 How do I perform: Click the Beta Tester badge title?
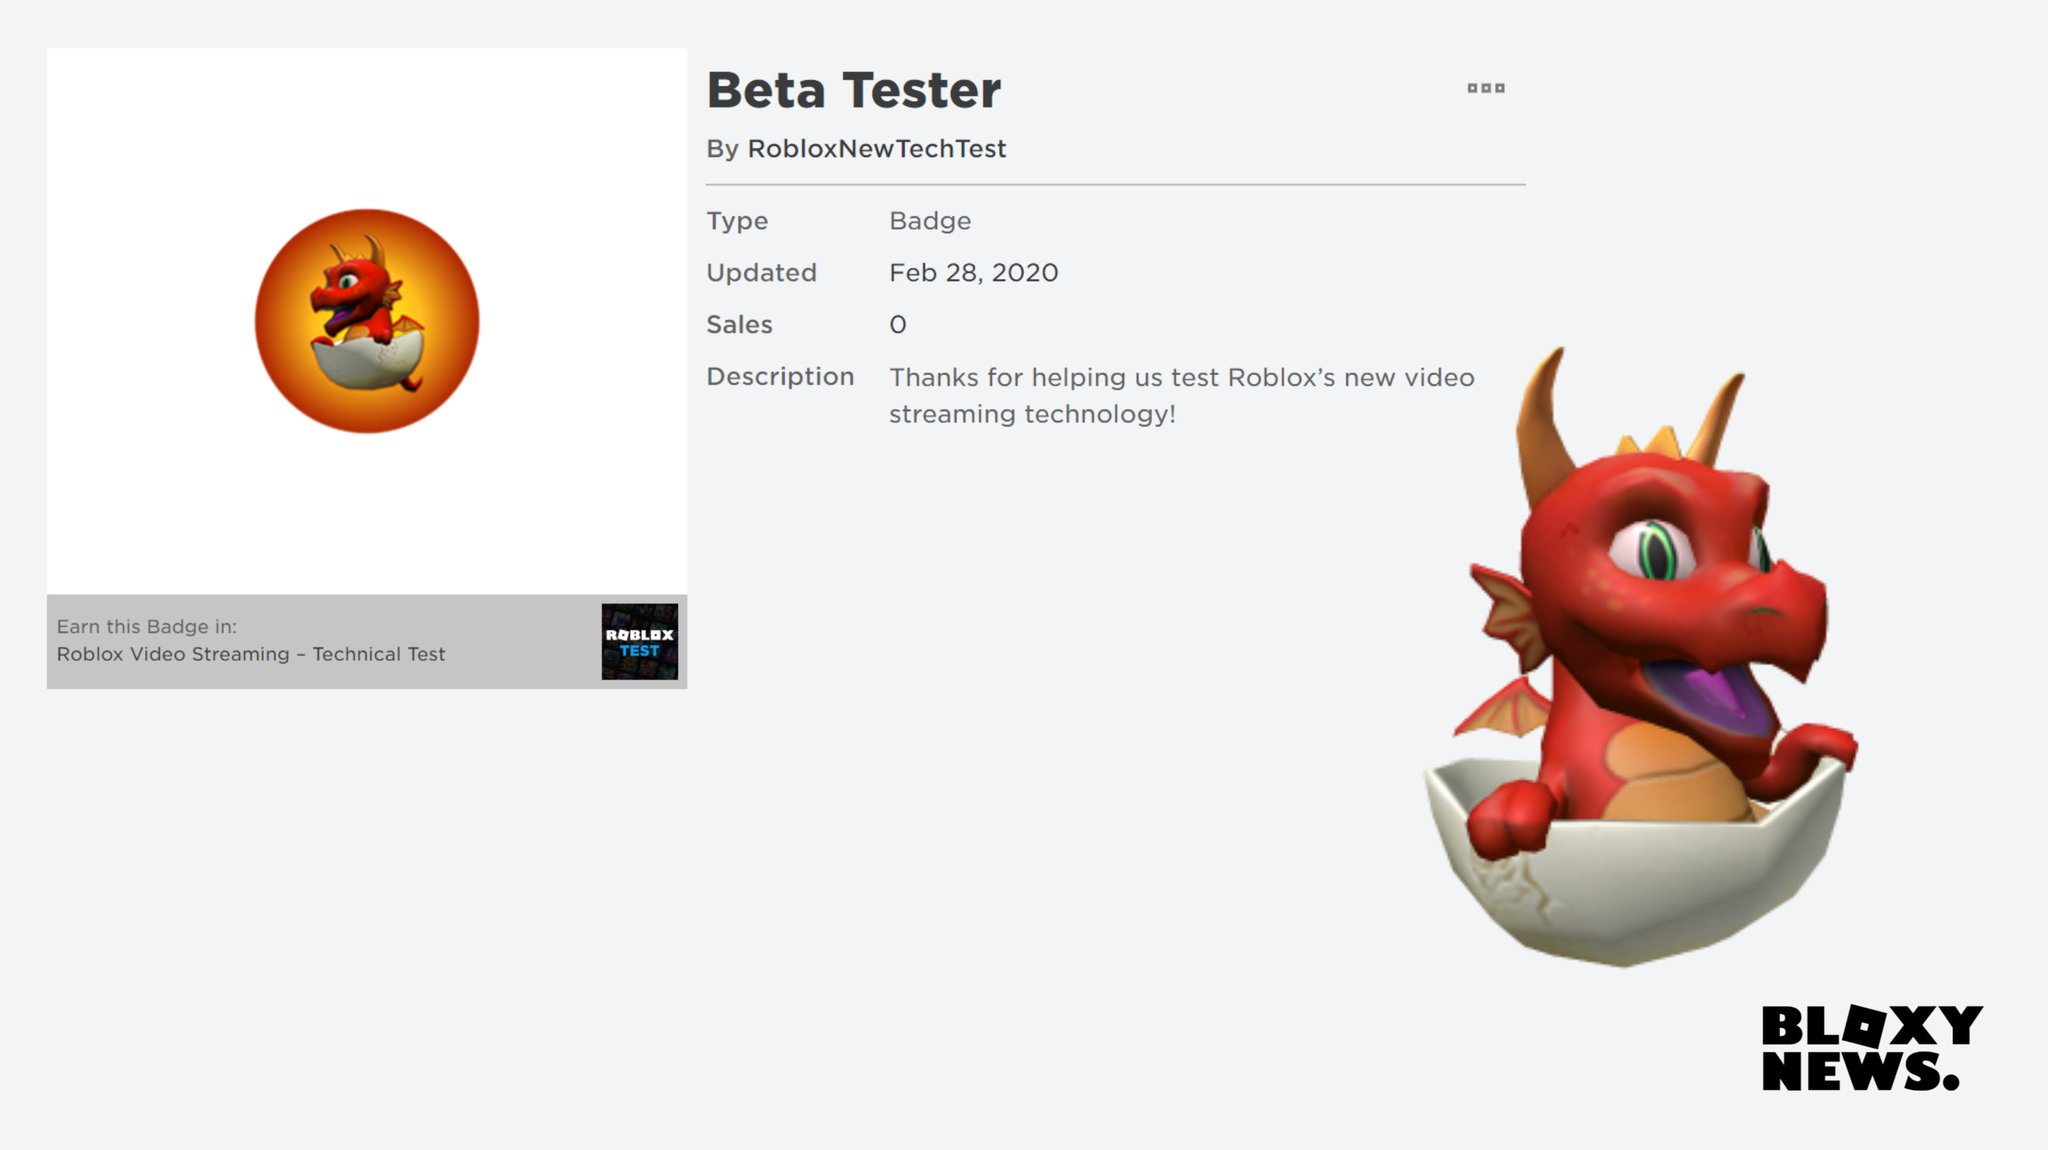[x=853, y=90]
